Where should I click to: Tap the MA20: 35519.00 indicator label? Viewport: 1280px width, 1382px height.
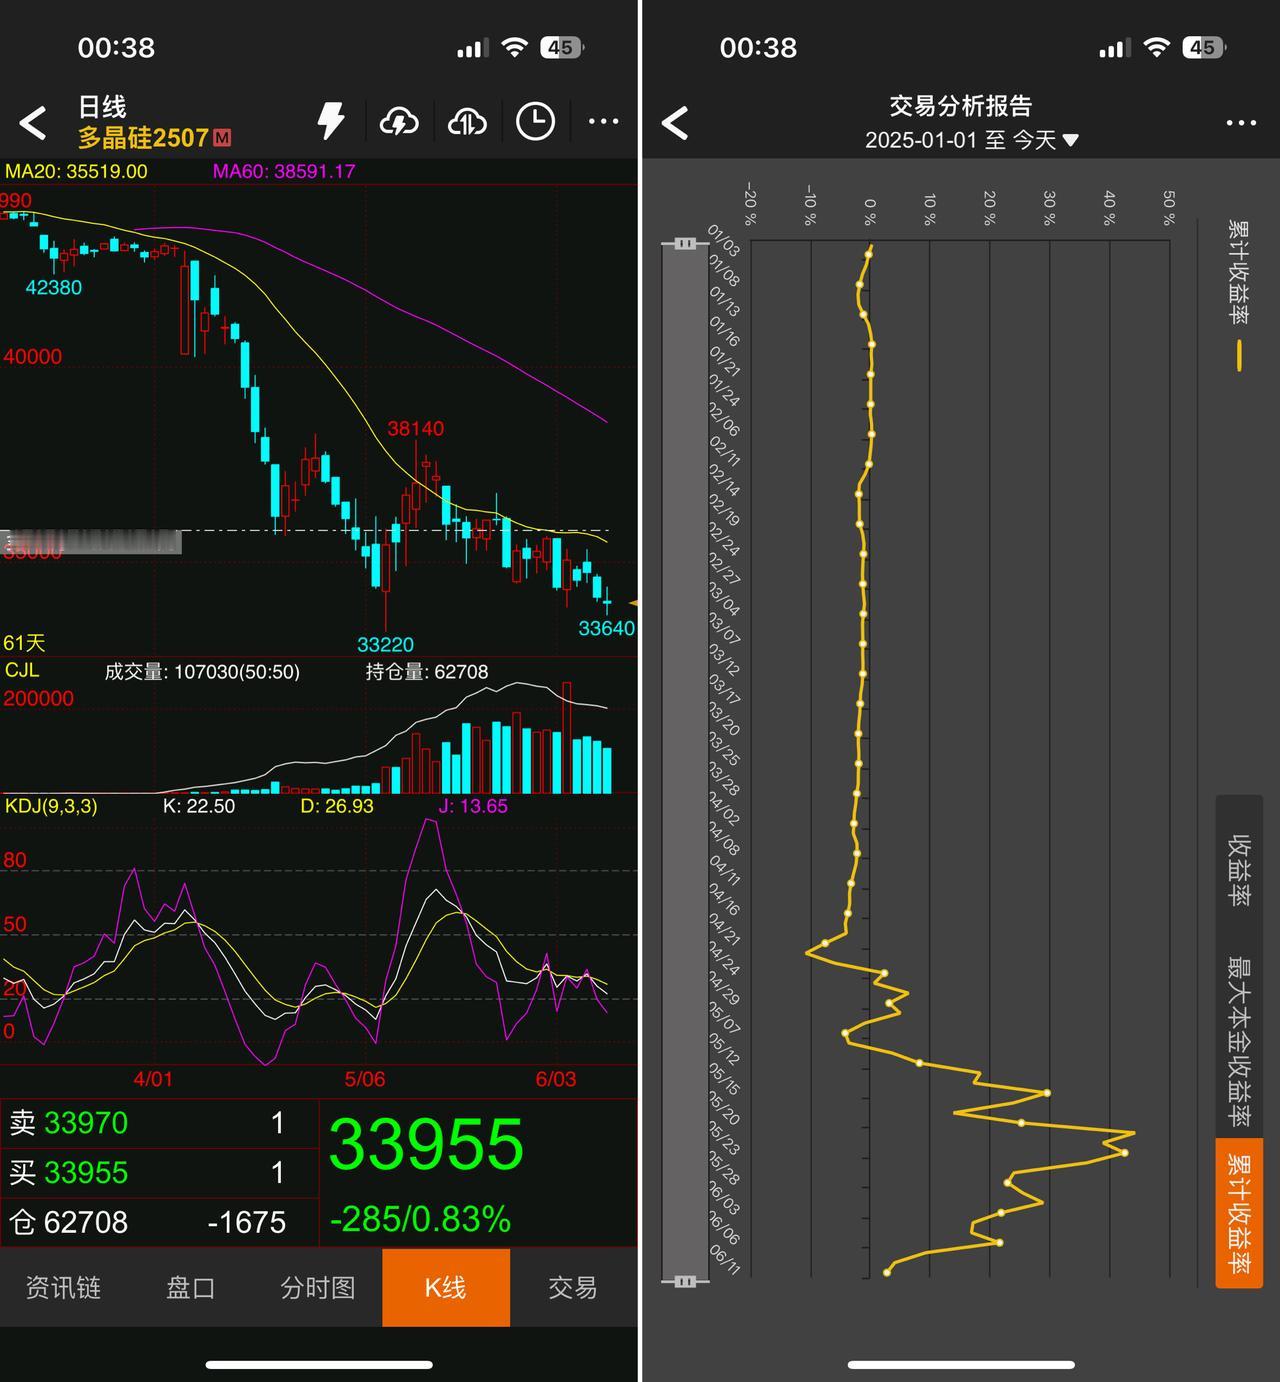pos(76,171)
